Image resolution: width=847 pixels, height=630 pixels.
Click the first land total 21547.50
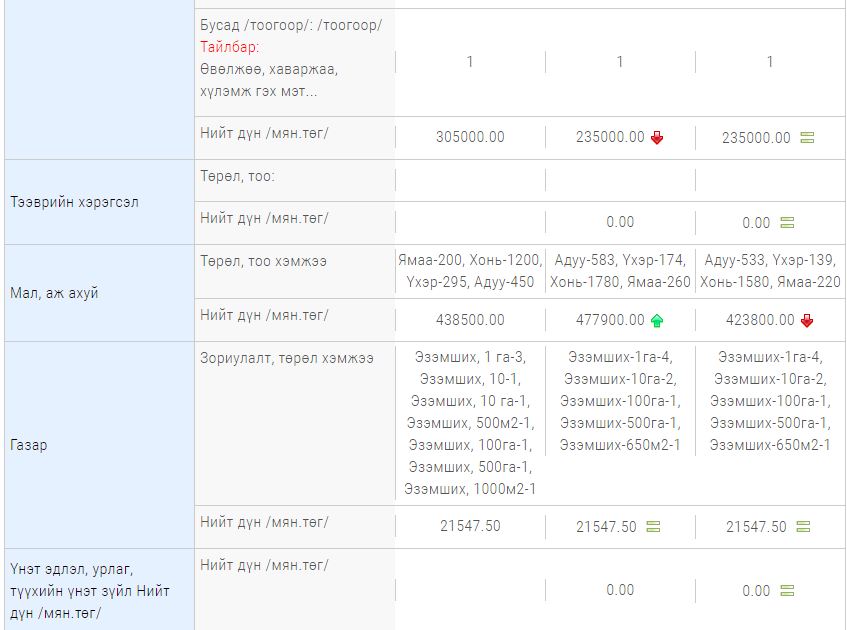pyautogui.click(x=470, y=526)
